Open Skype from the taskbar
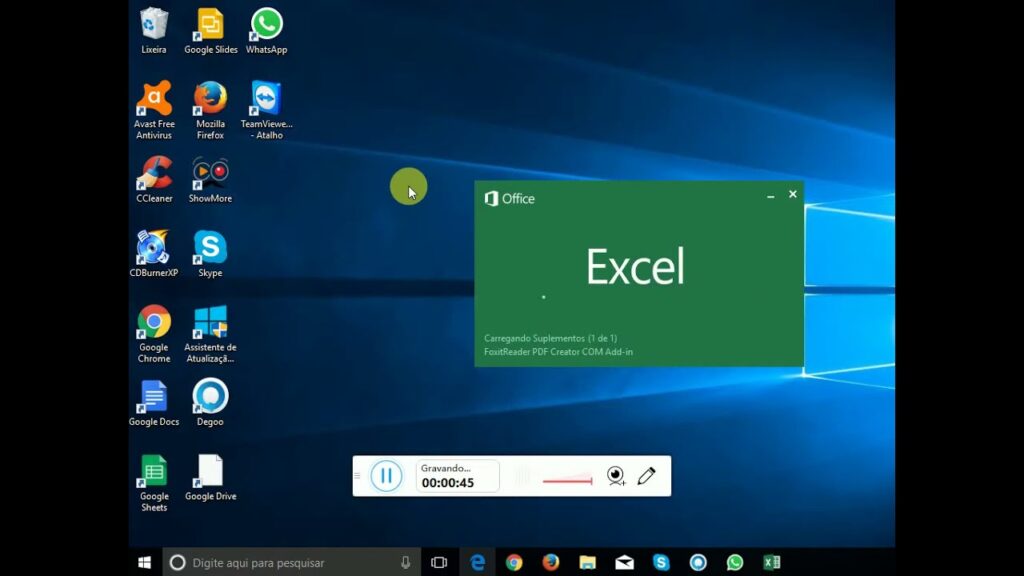This screenshot has height=576, width=1024. pyautogui.click(x=661, y=562)
